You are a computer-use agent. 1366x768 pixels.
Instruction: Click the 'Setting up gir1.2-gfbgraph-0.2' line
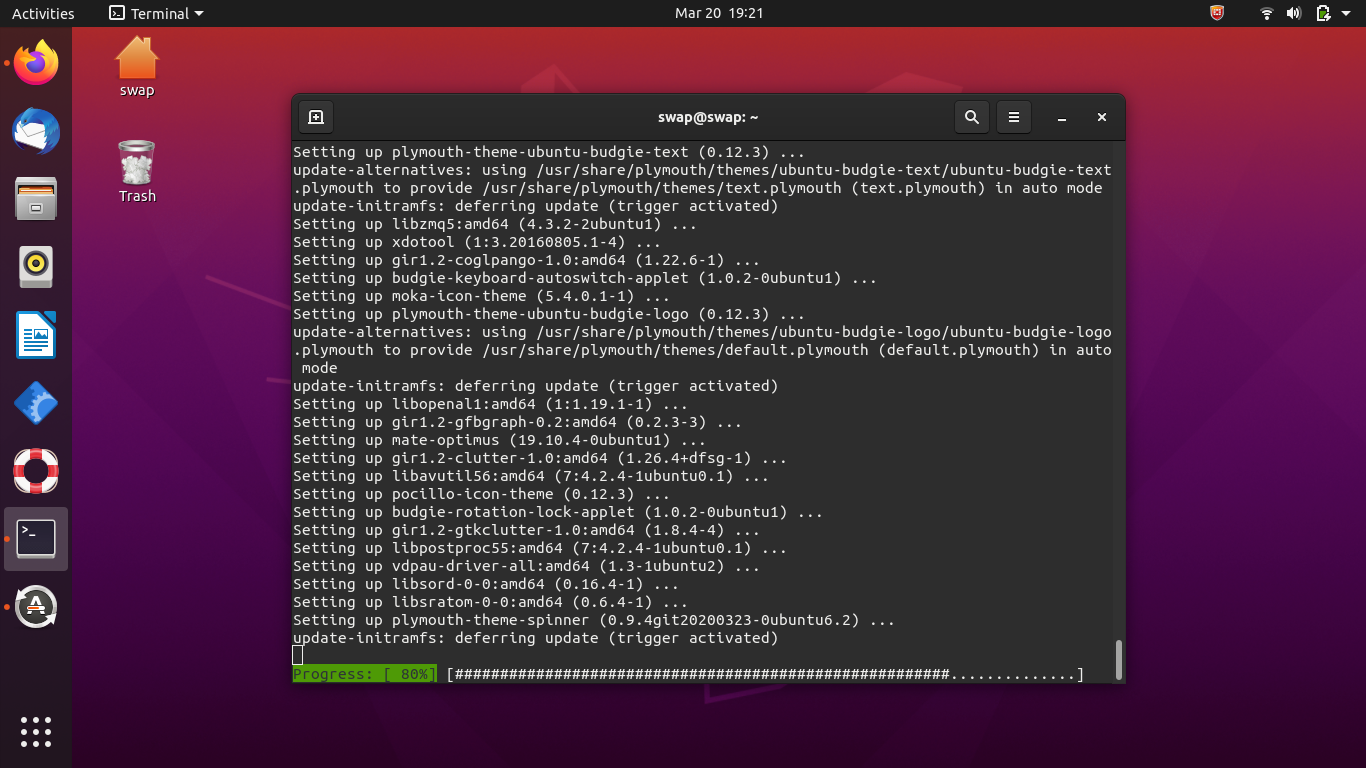tap(518, 422)
